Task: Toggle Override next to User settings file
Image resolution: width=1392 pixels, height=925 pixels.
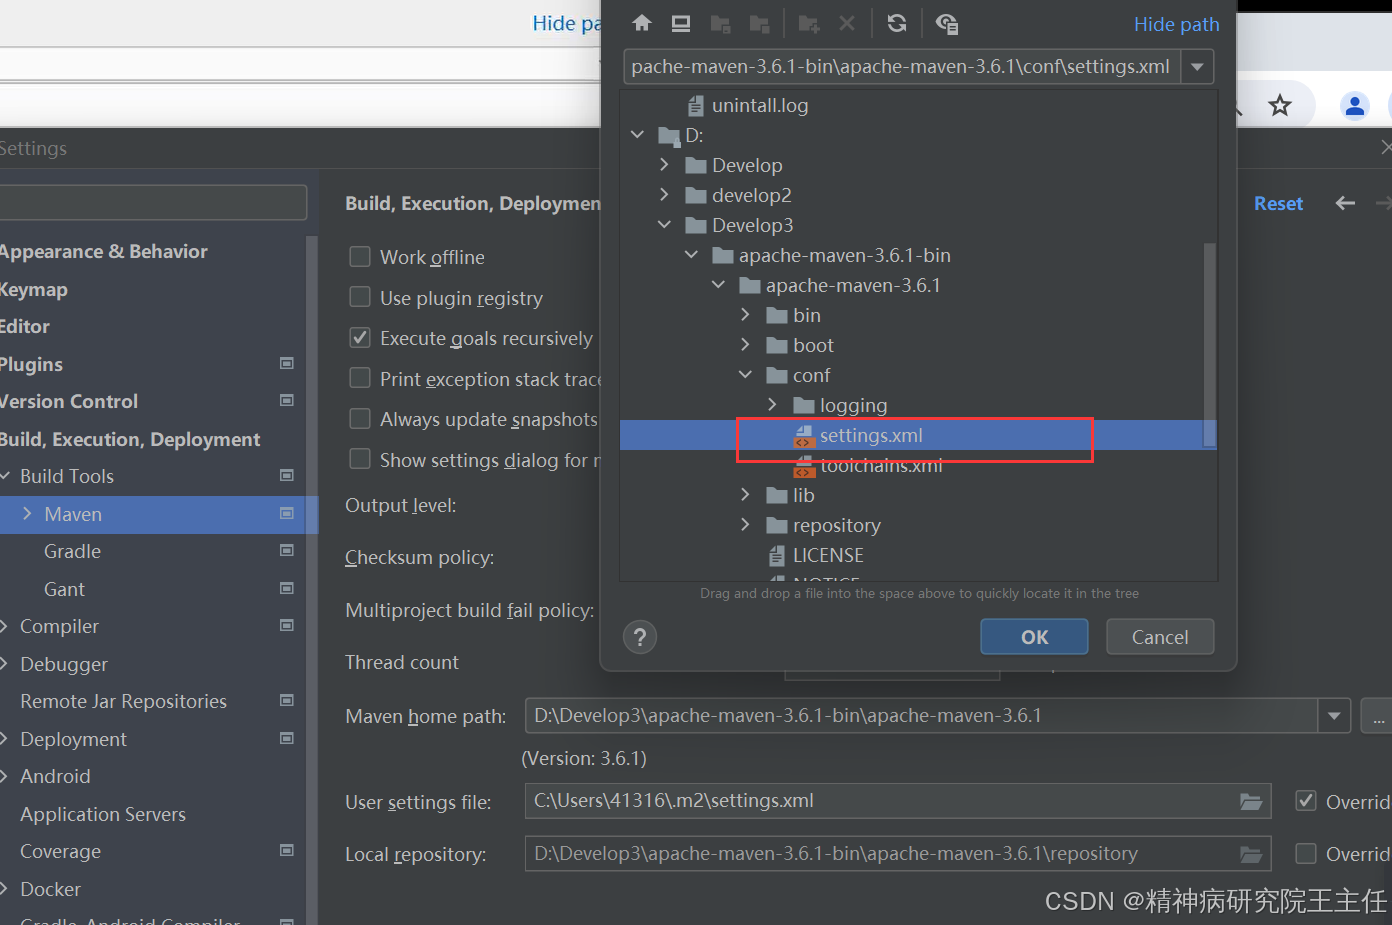Action: coord(1306,801)
